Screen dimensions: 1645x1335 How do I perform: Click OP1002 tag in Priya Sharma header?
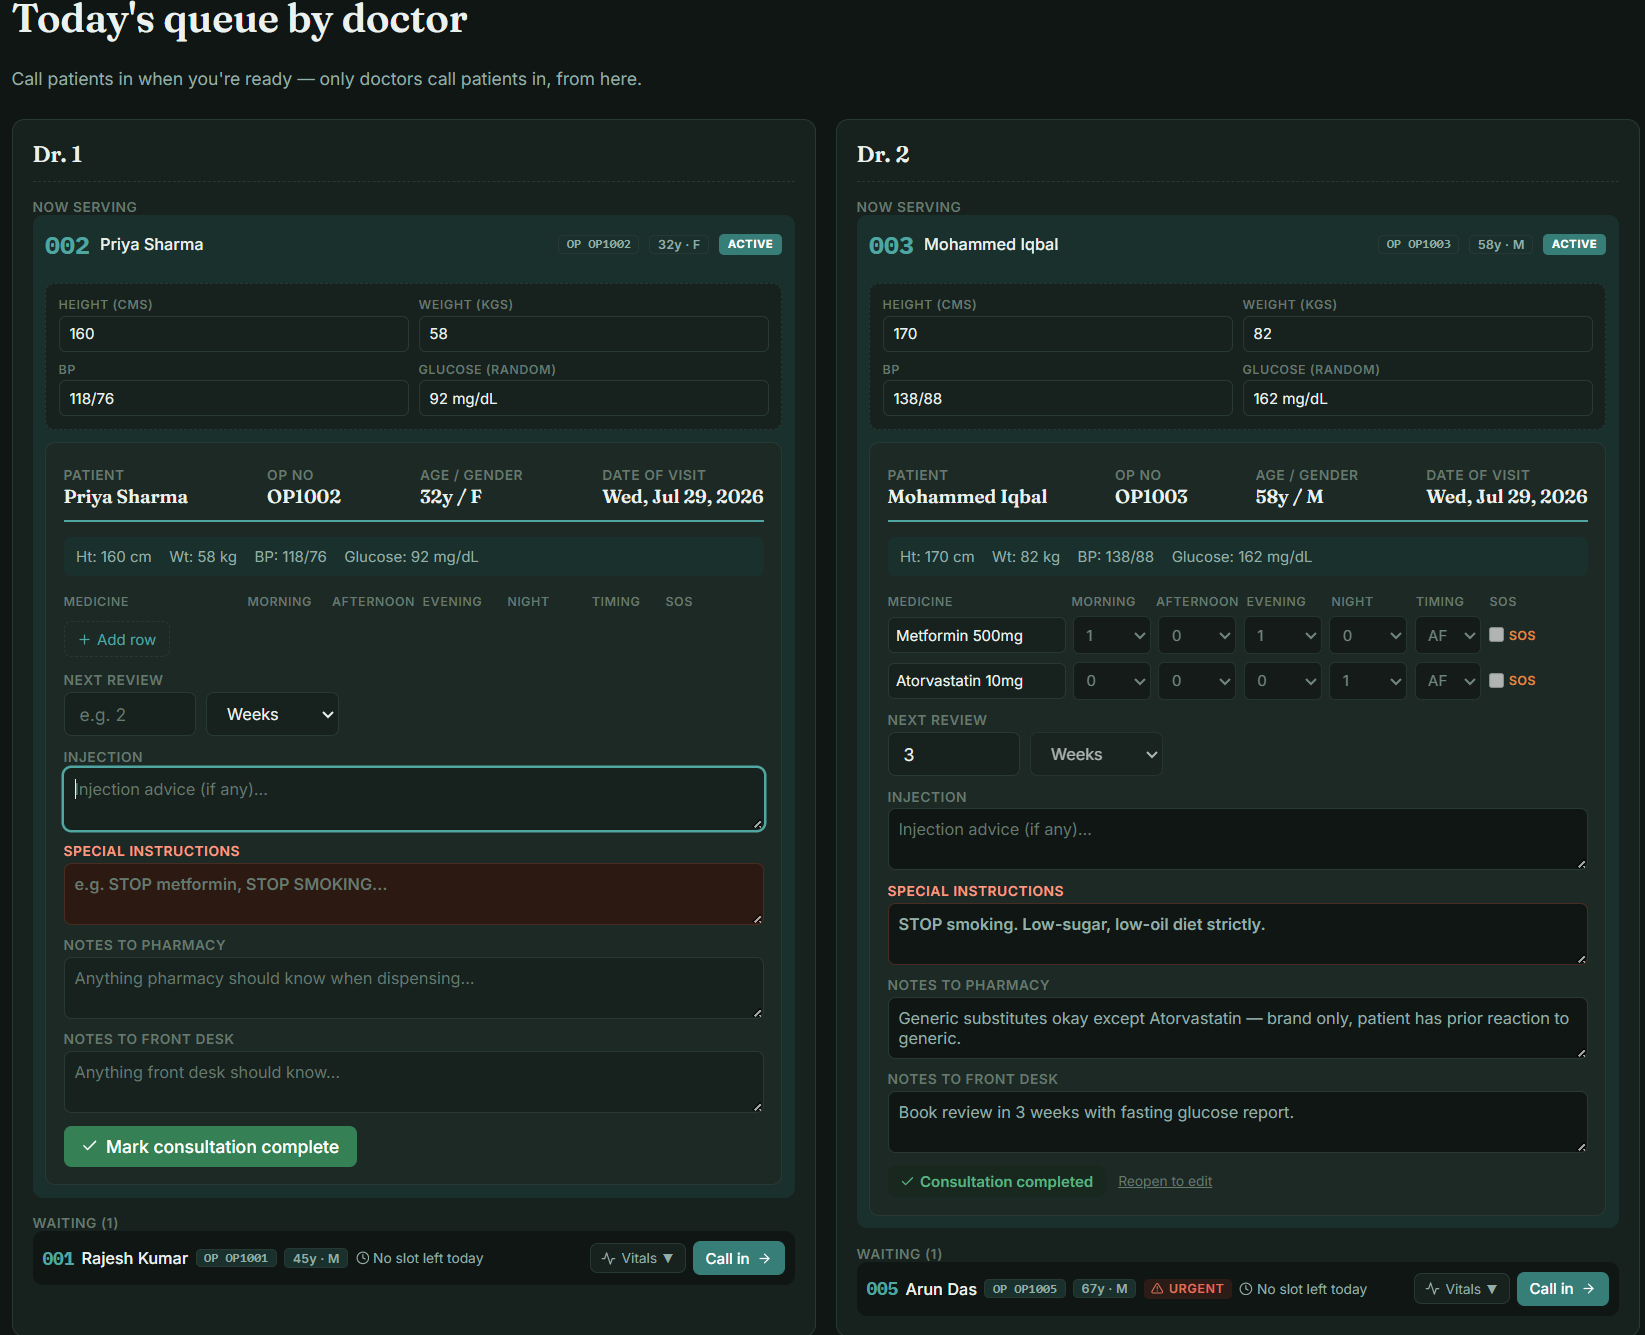point(598,244)
